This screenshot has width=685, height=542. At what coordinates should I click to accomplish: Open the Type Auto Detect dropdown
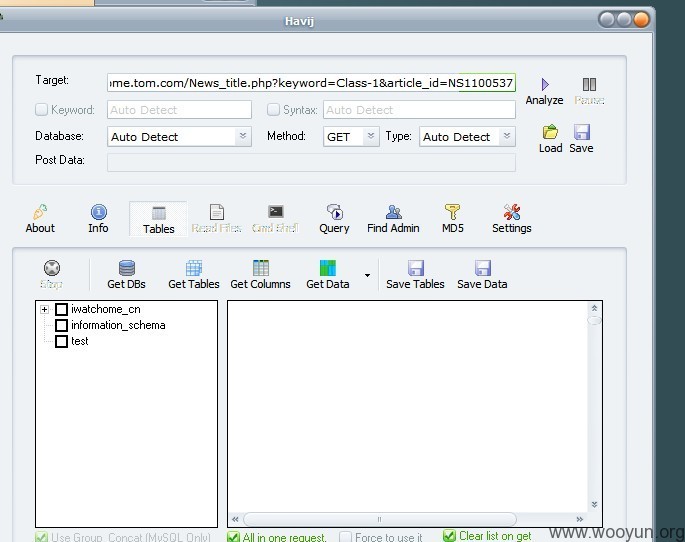(507, 136)
